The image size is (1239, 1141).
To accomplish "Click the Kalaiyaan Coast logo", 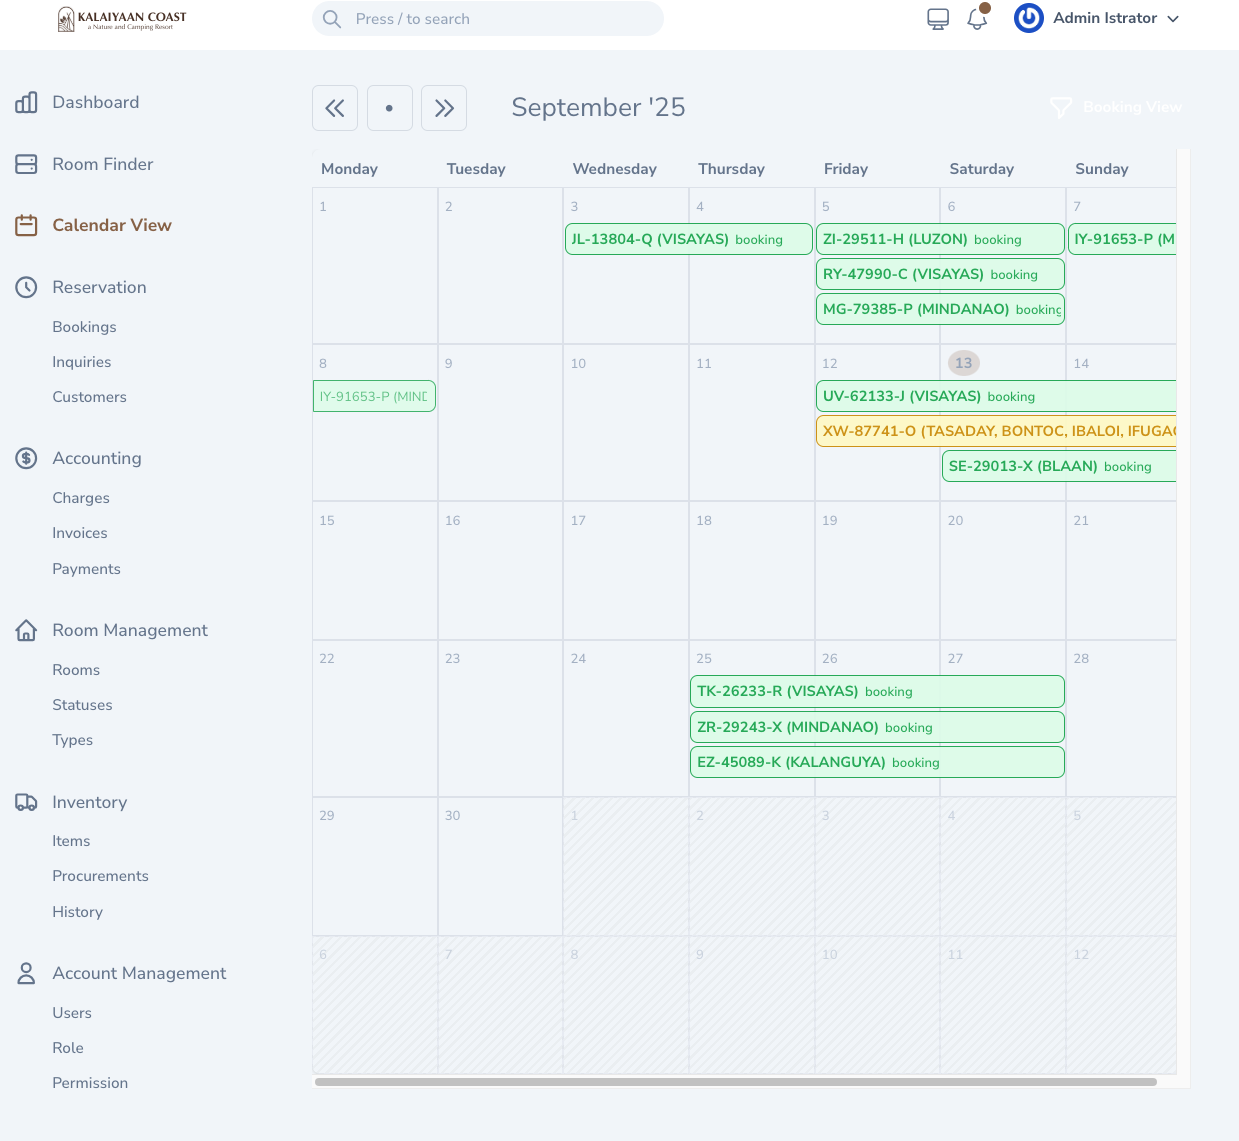I will coord(120,19).
